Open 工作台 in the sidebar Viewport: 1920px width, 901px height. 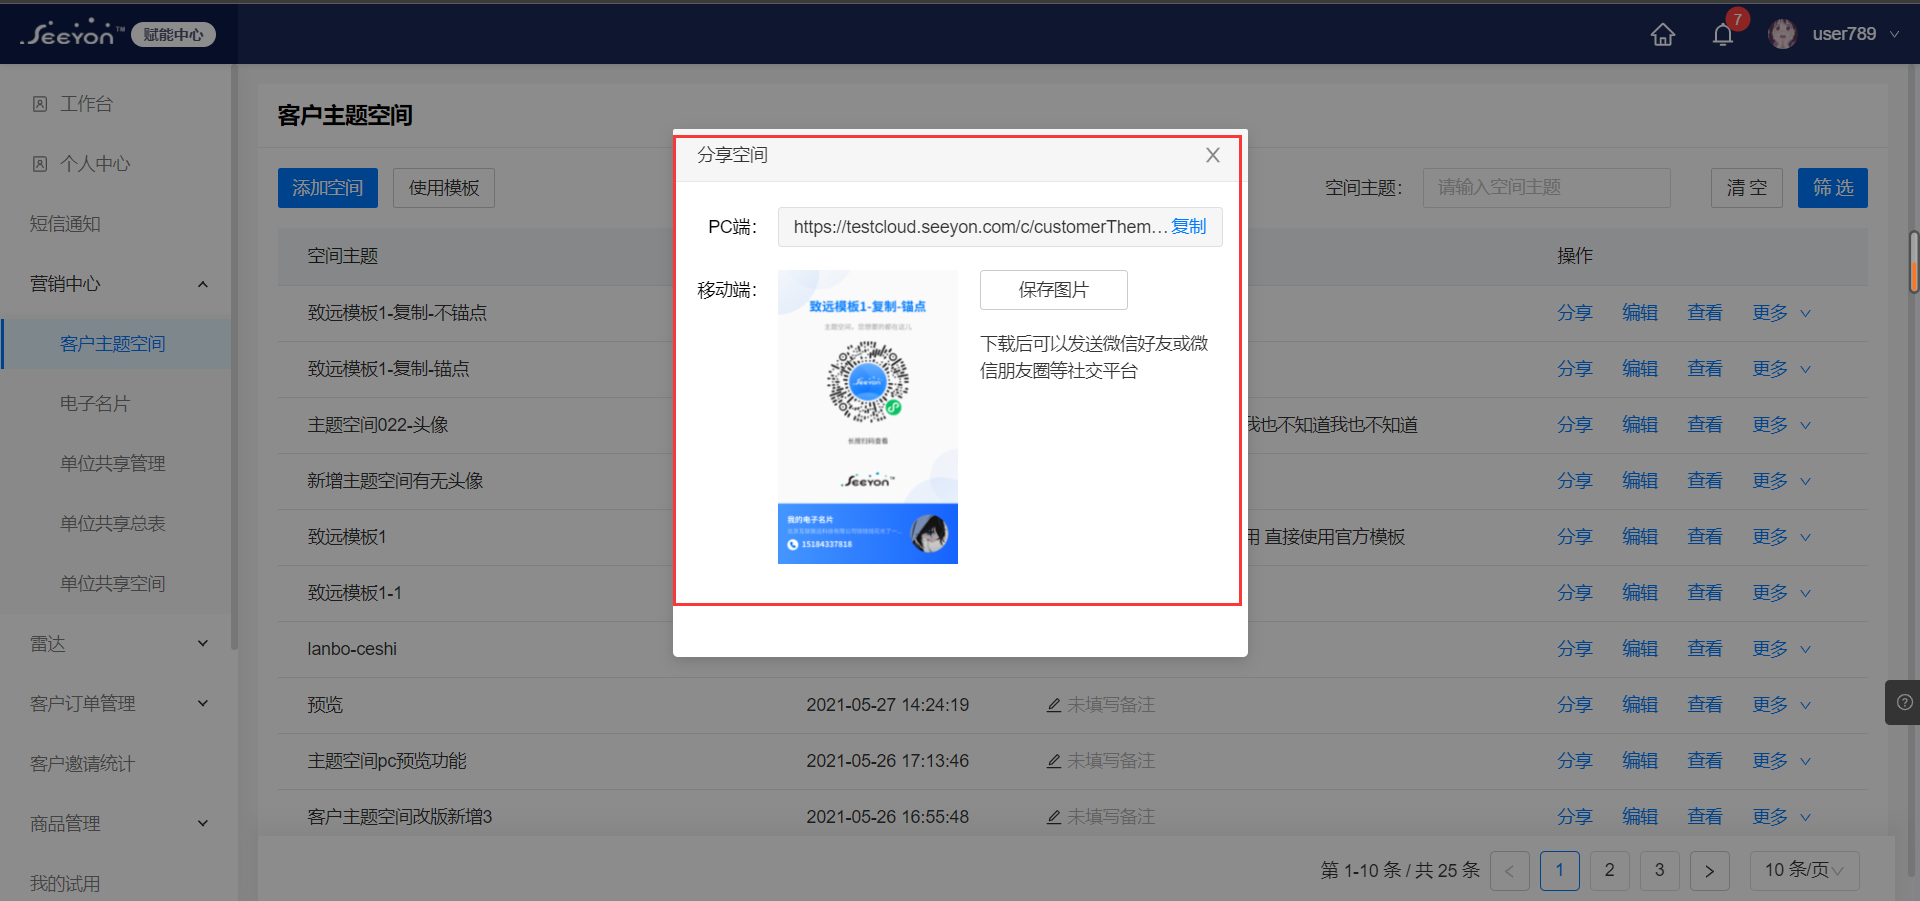pyautogui.click(x=86, y=104)
